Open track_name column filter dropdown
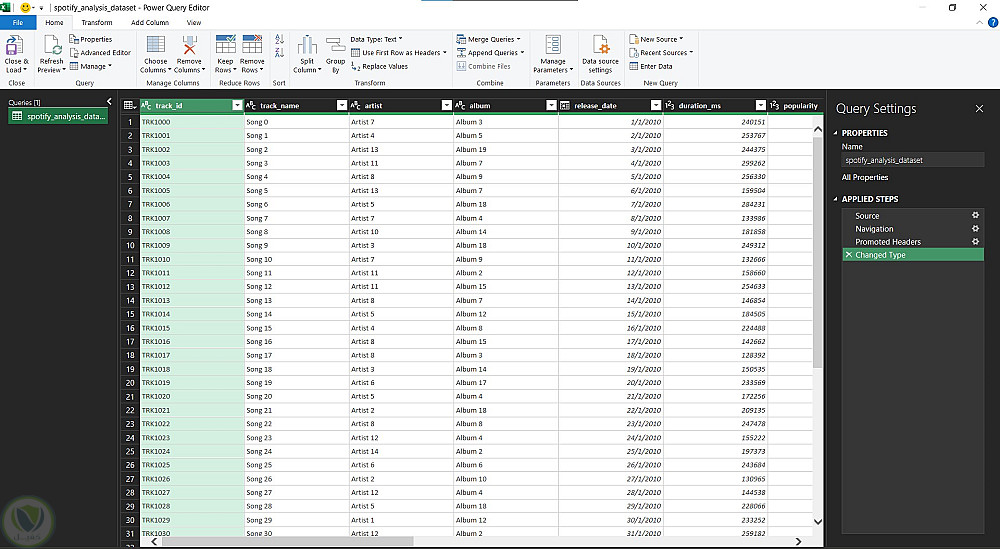The height and width of the screenshot is (549, 1000). pyautogui.click(x=342, y=105)
